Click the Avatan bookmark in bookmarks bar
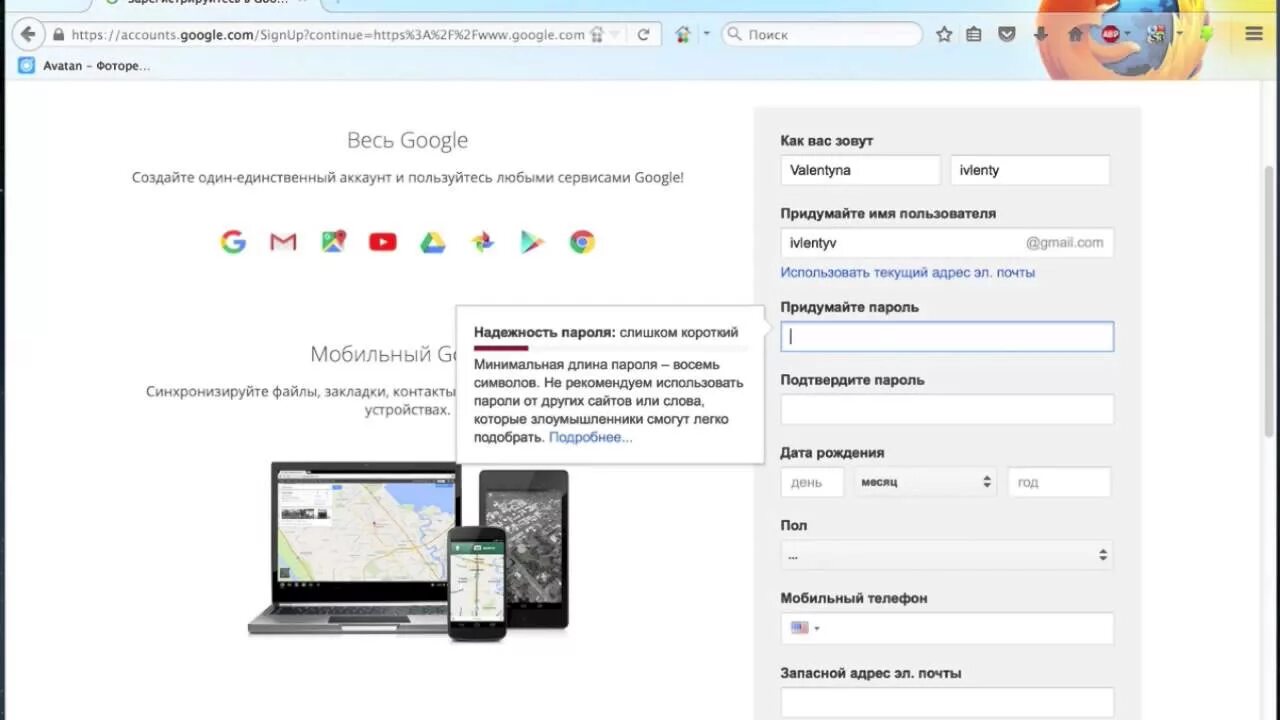This screenshot has height=720, width=1280. click(85, 66)
